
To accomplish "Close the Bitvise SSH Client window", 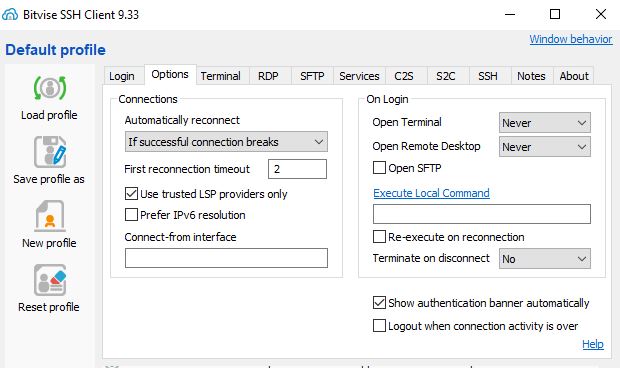I will click(601, 15).
